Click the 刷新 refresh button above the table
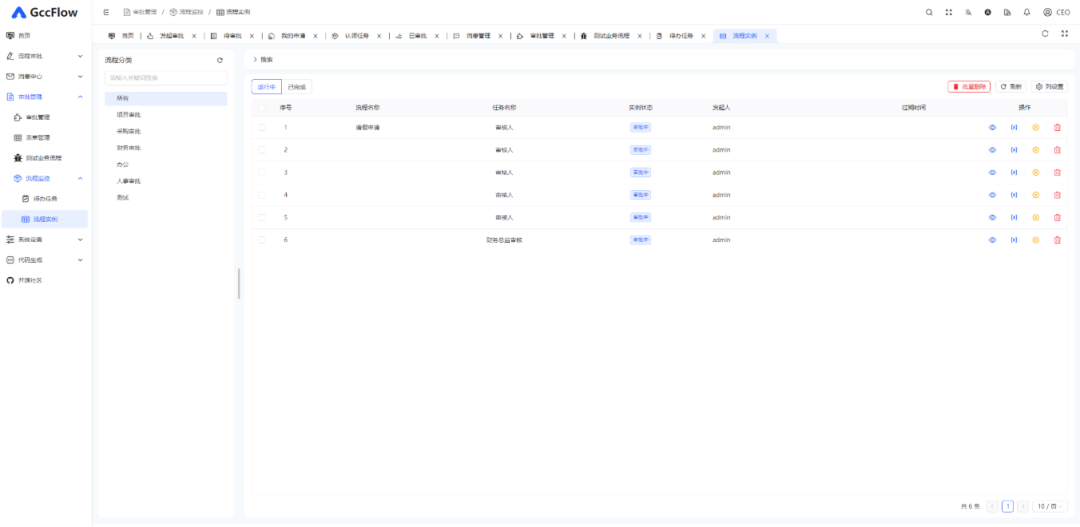1080x527 pixels. coord(1011,87)
